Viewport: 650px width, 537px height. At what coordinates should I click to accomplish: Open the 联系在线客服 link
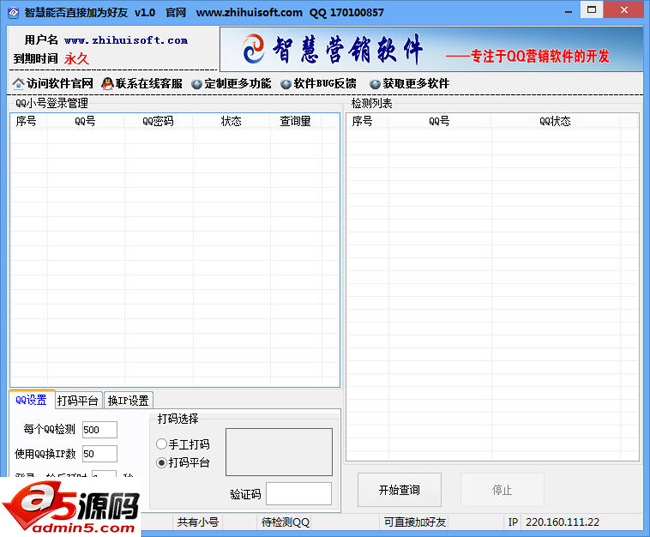149,84
